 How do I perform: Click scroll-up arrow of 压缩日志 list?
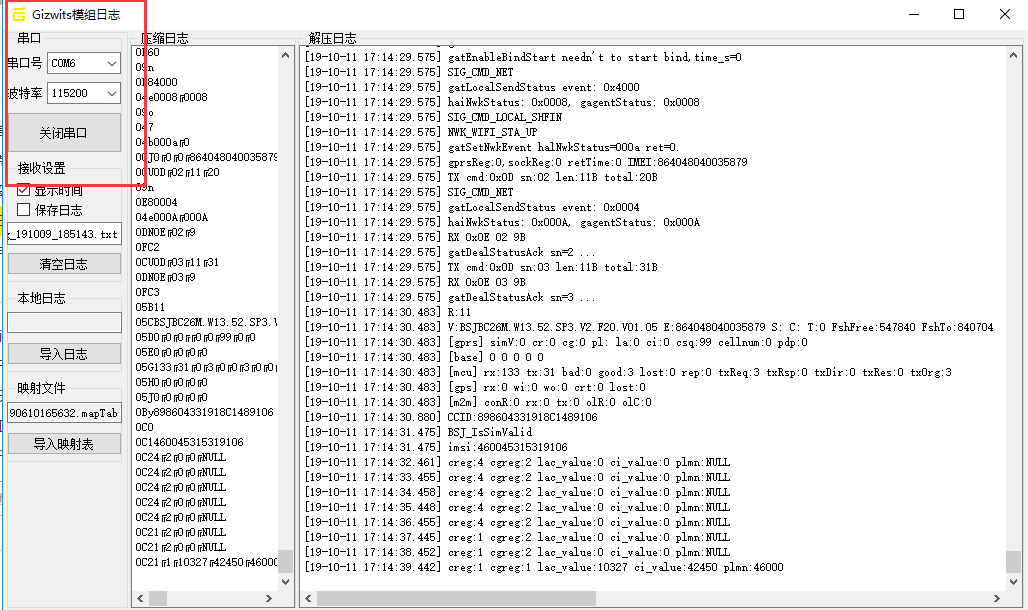[x=286, y=56]
